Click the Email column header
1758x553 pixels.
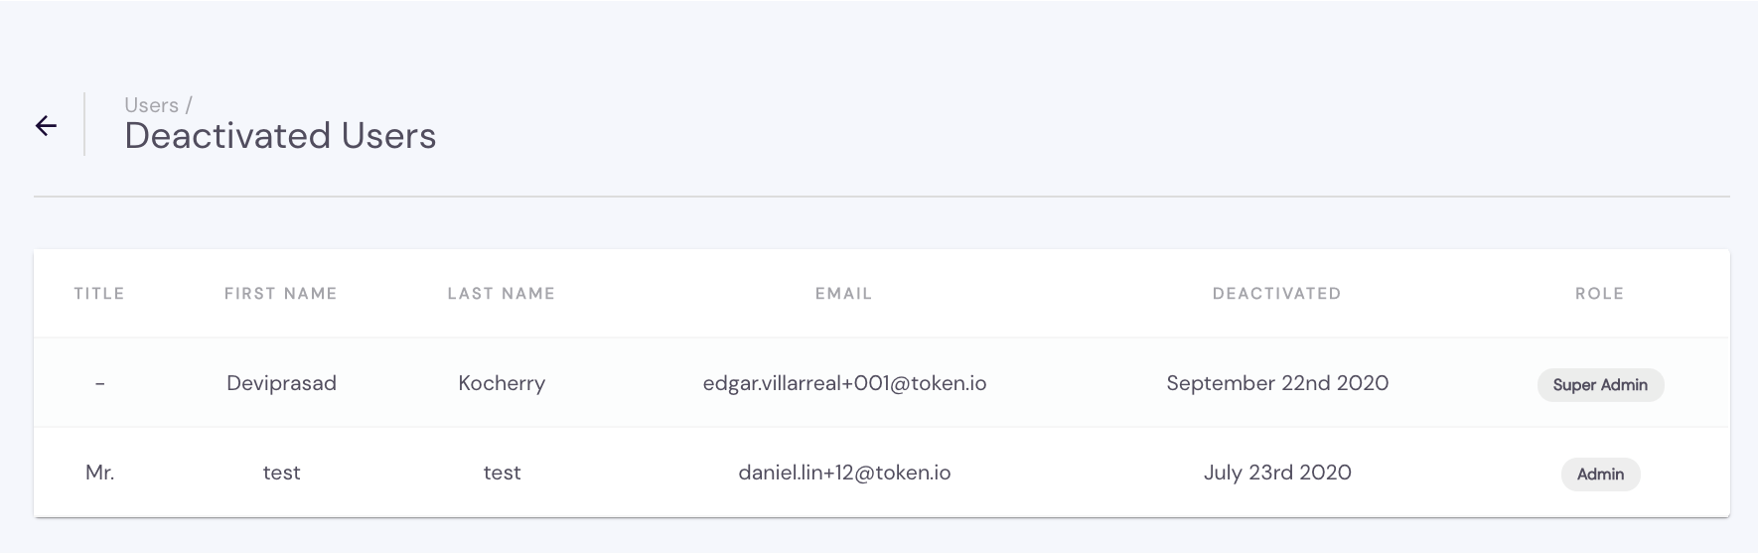point(844,293)
